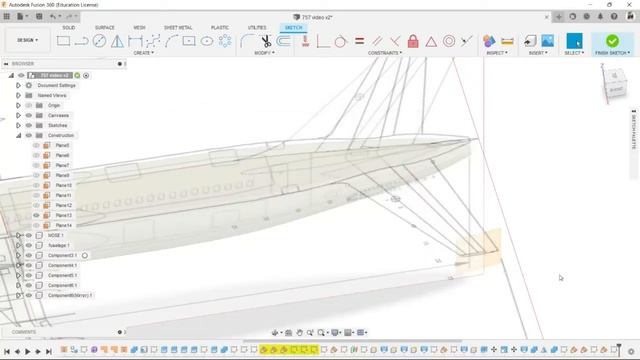Toggle visibility of the NOSE component
Screen dimensions: 640x360
pyautogui.click(x=29, y=235)
